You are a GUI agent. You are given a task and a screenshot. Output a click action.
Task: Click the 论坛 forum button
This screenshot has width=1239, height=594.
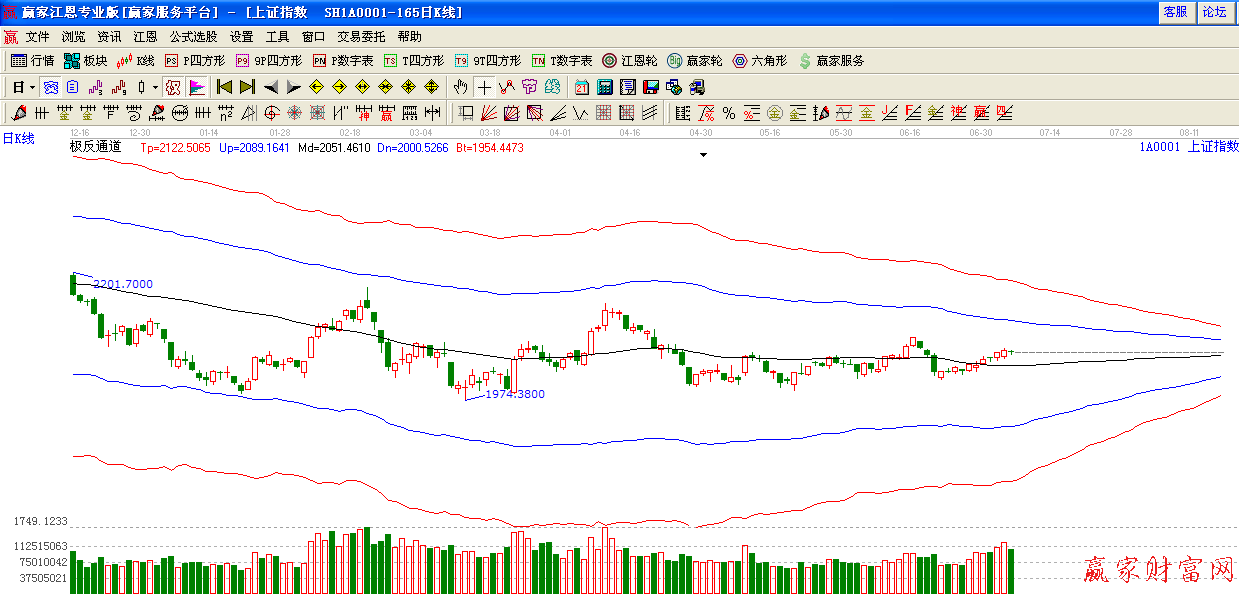(x=1215, y=12)
